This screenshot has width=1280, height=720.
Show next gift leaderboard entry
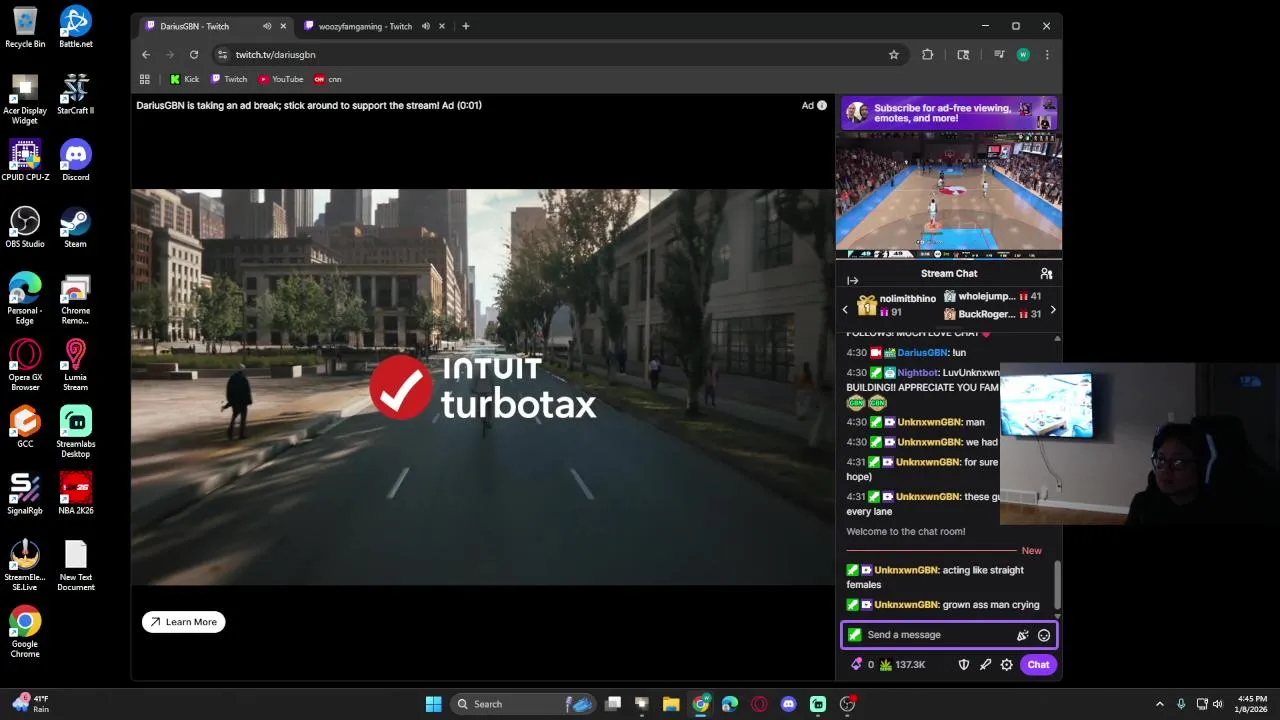click(1052, 310)
